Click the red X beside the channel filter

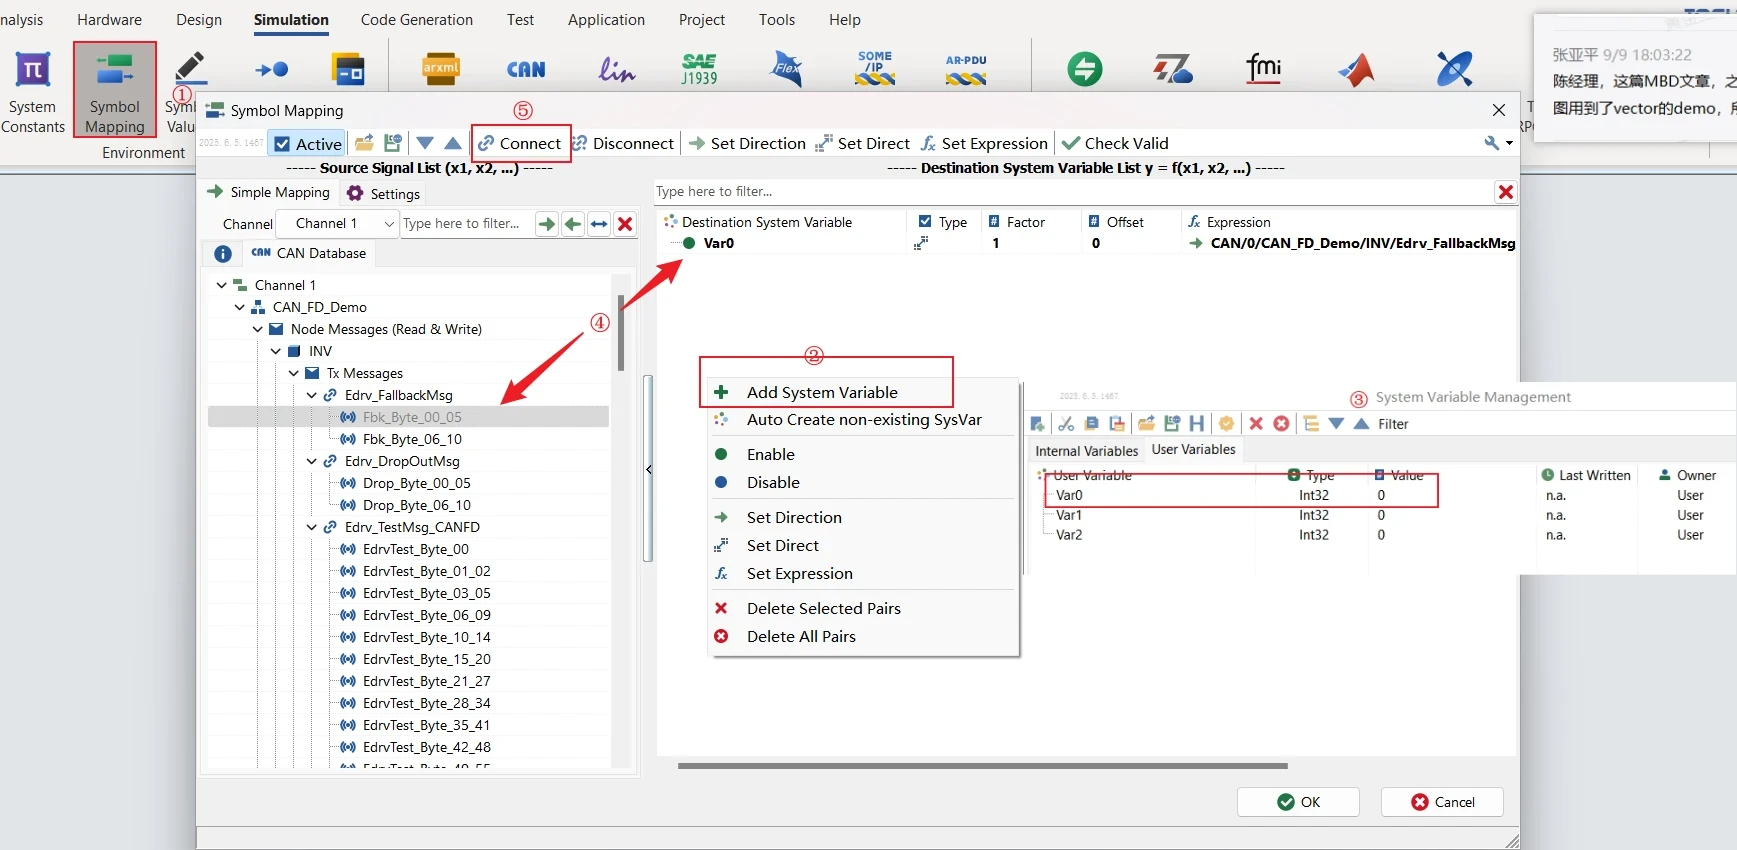(x=625, y=224)
